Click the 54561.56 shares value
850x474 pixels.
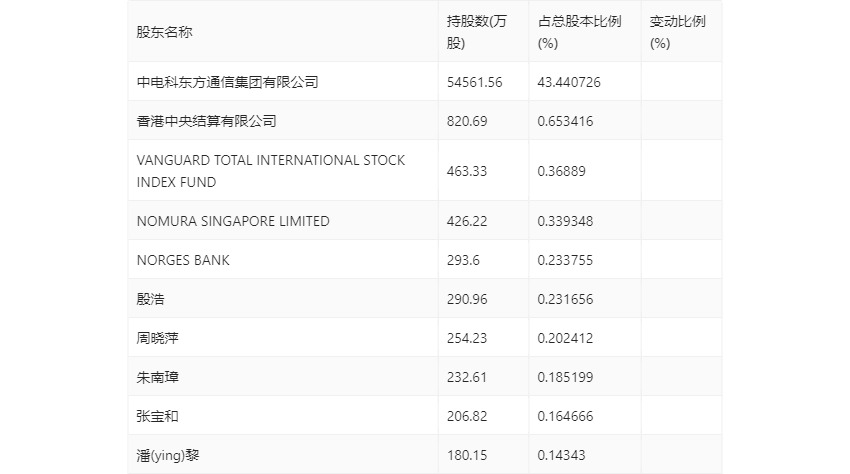point(474,82)
